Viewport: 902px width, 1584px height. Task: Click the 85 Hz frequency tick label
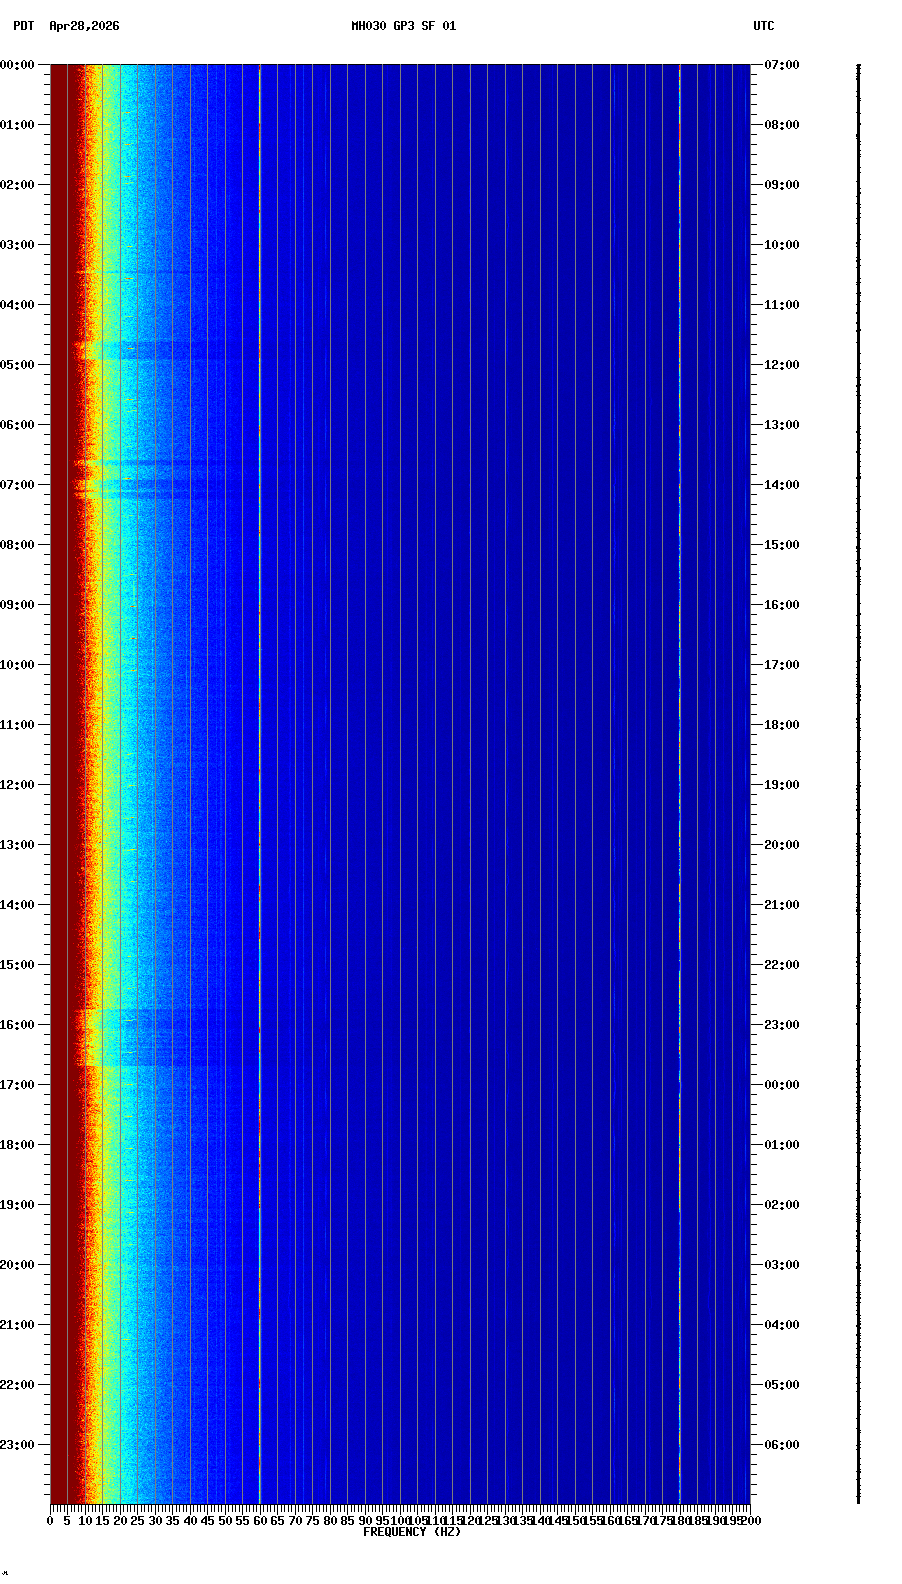tap(348, 1521)
